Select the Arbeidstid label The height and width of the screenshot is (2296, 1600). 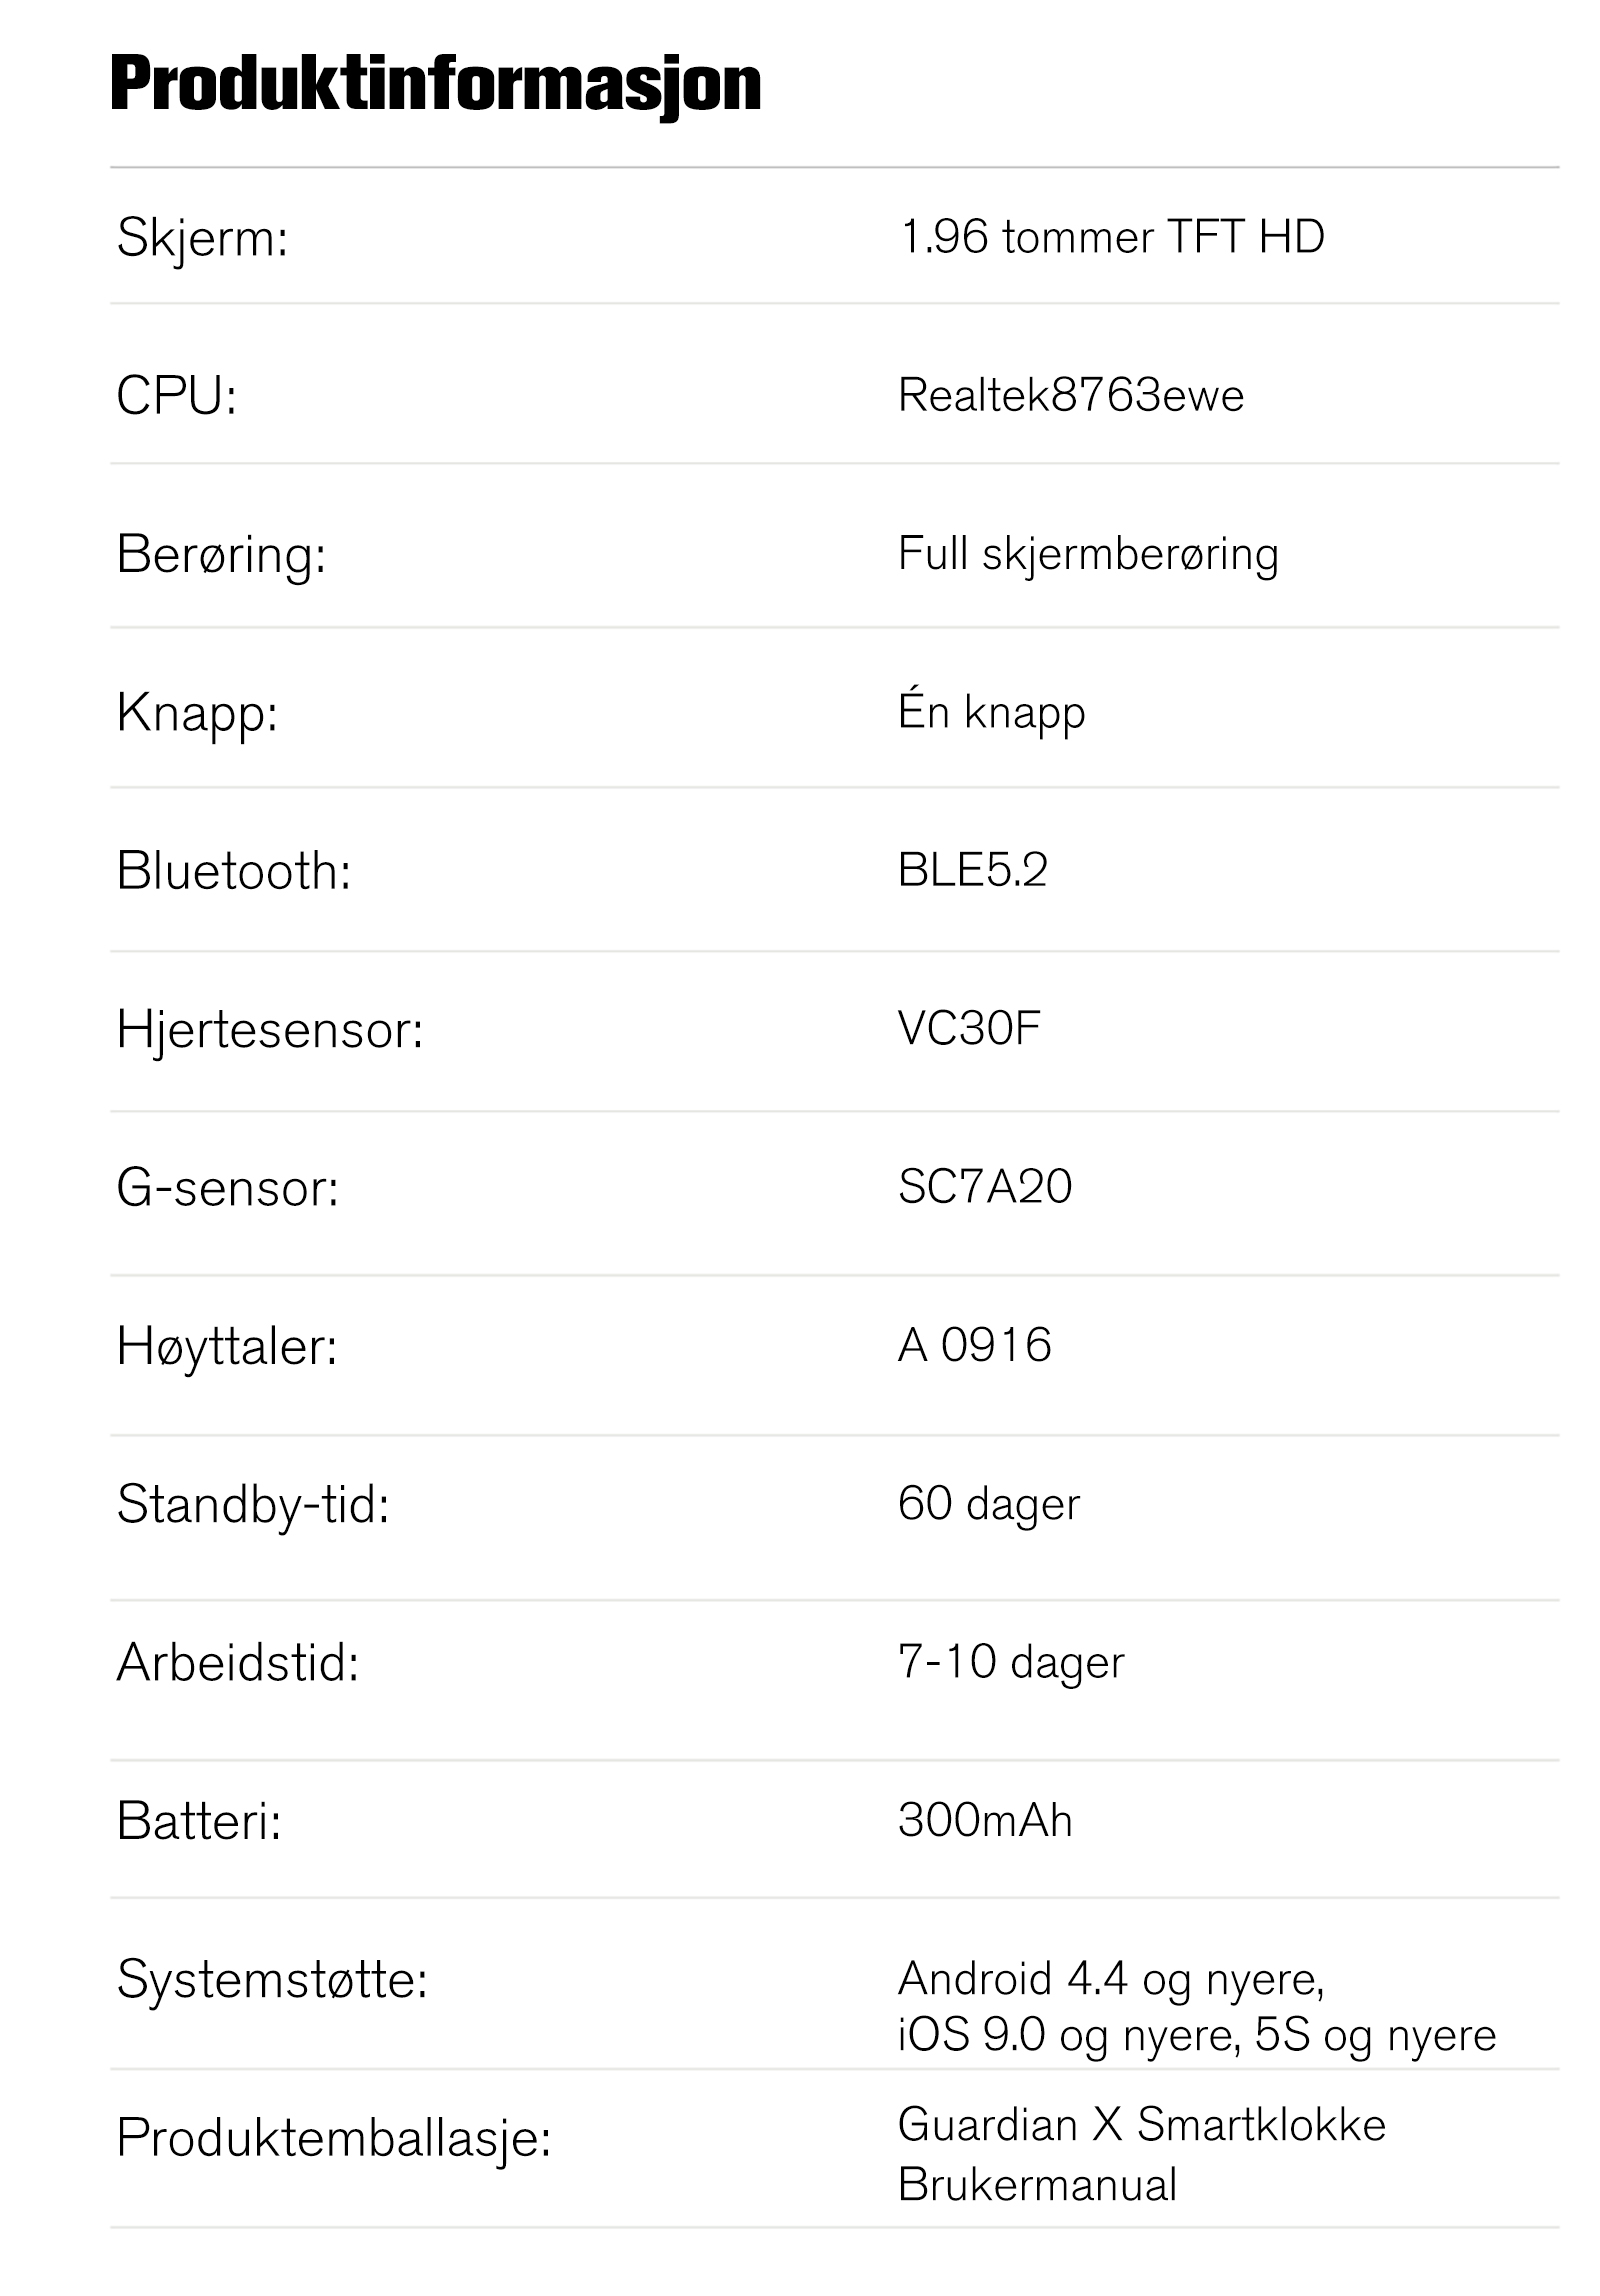point(237,1663)
